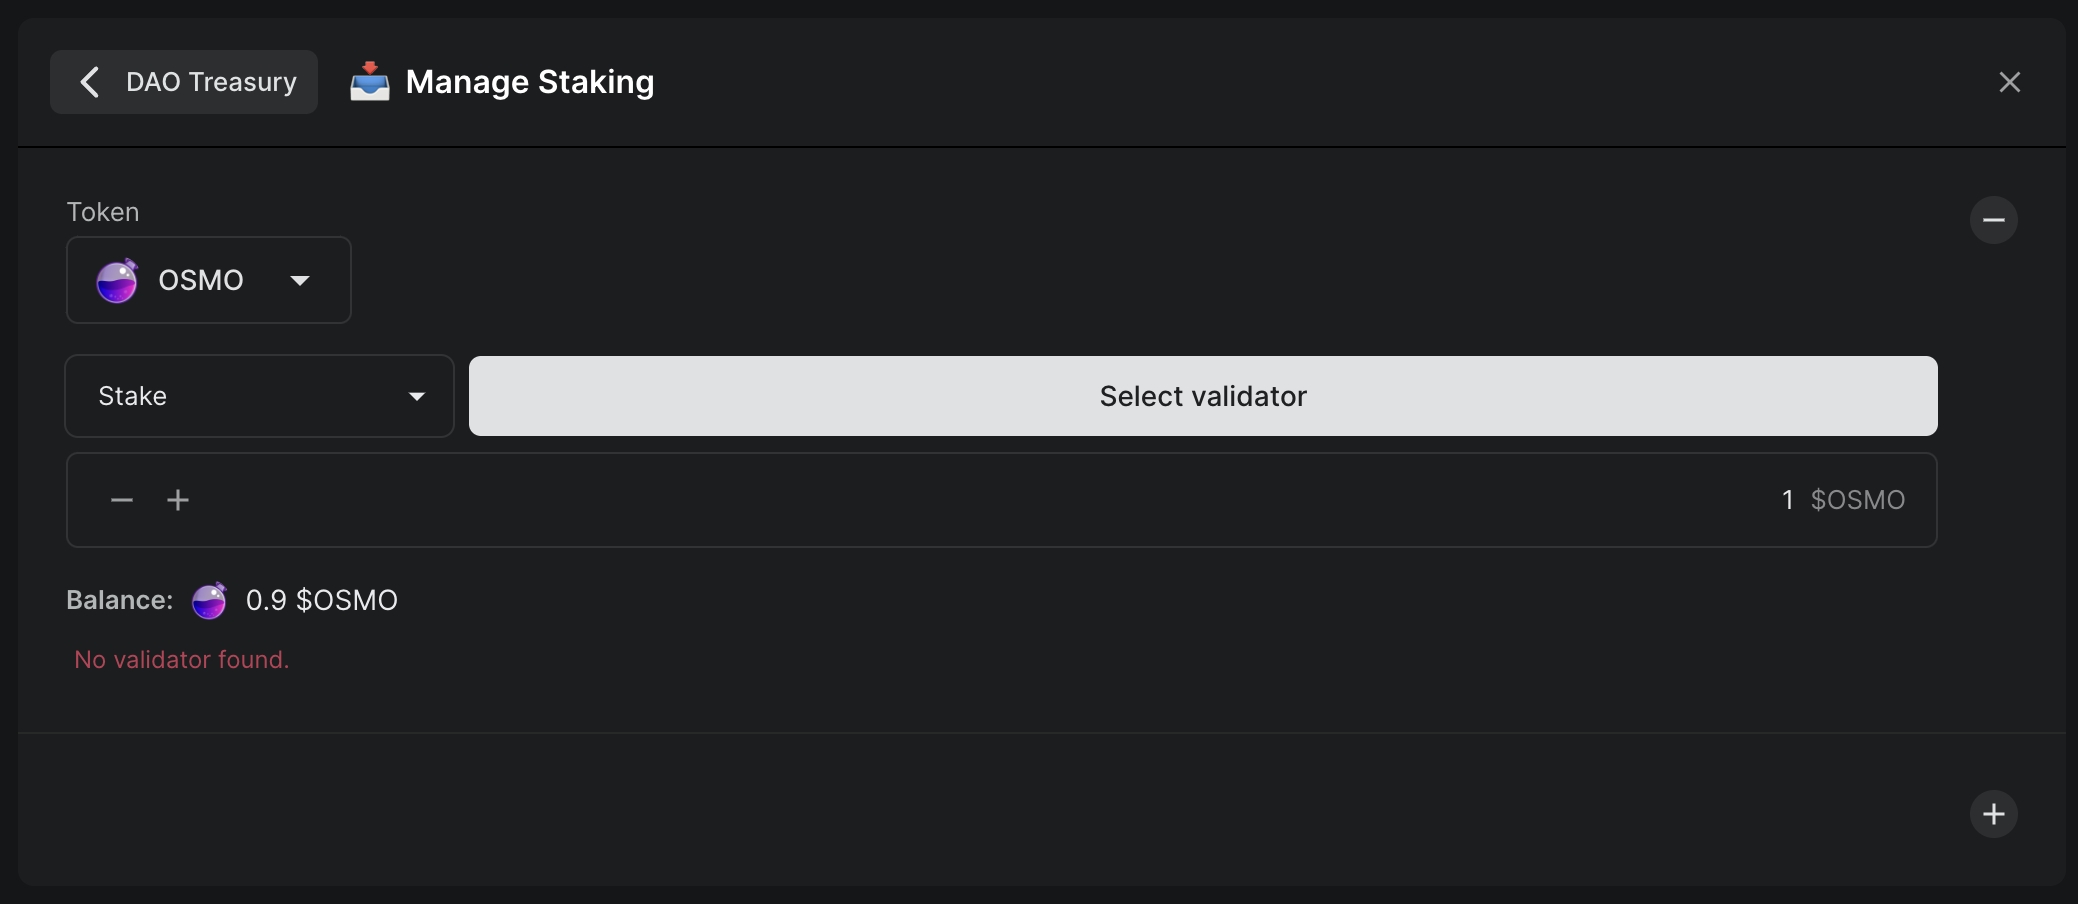The height and width of the screenshot is (904, 2078).
Task: Open the Stake action type dropdown
Action: coord(259,396)
